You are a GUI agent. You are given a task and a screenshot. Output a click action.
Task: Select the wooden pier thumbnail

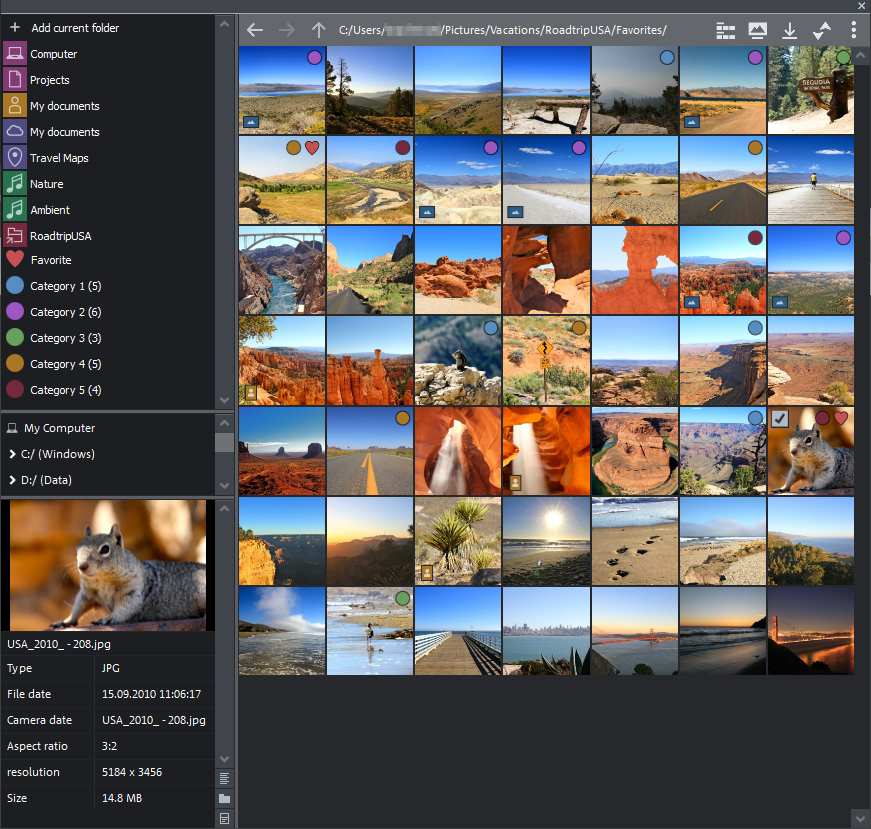[458, 631]
